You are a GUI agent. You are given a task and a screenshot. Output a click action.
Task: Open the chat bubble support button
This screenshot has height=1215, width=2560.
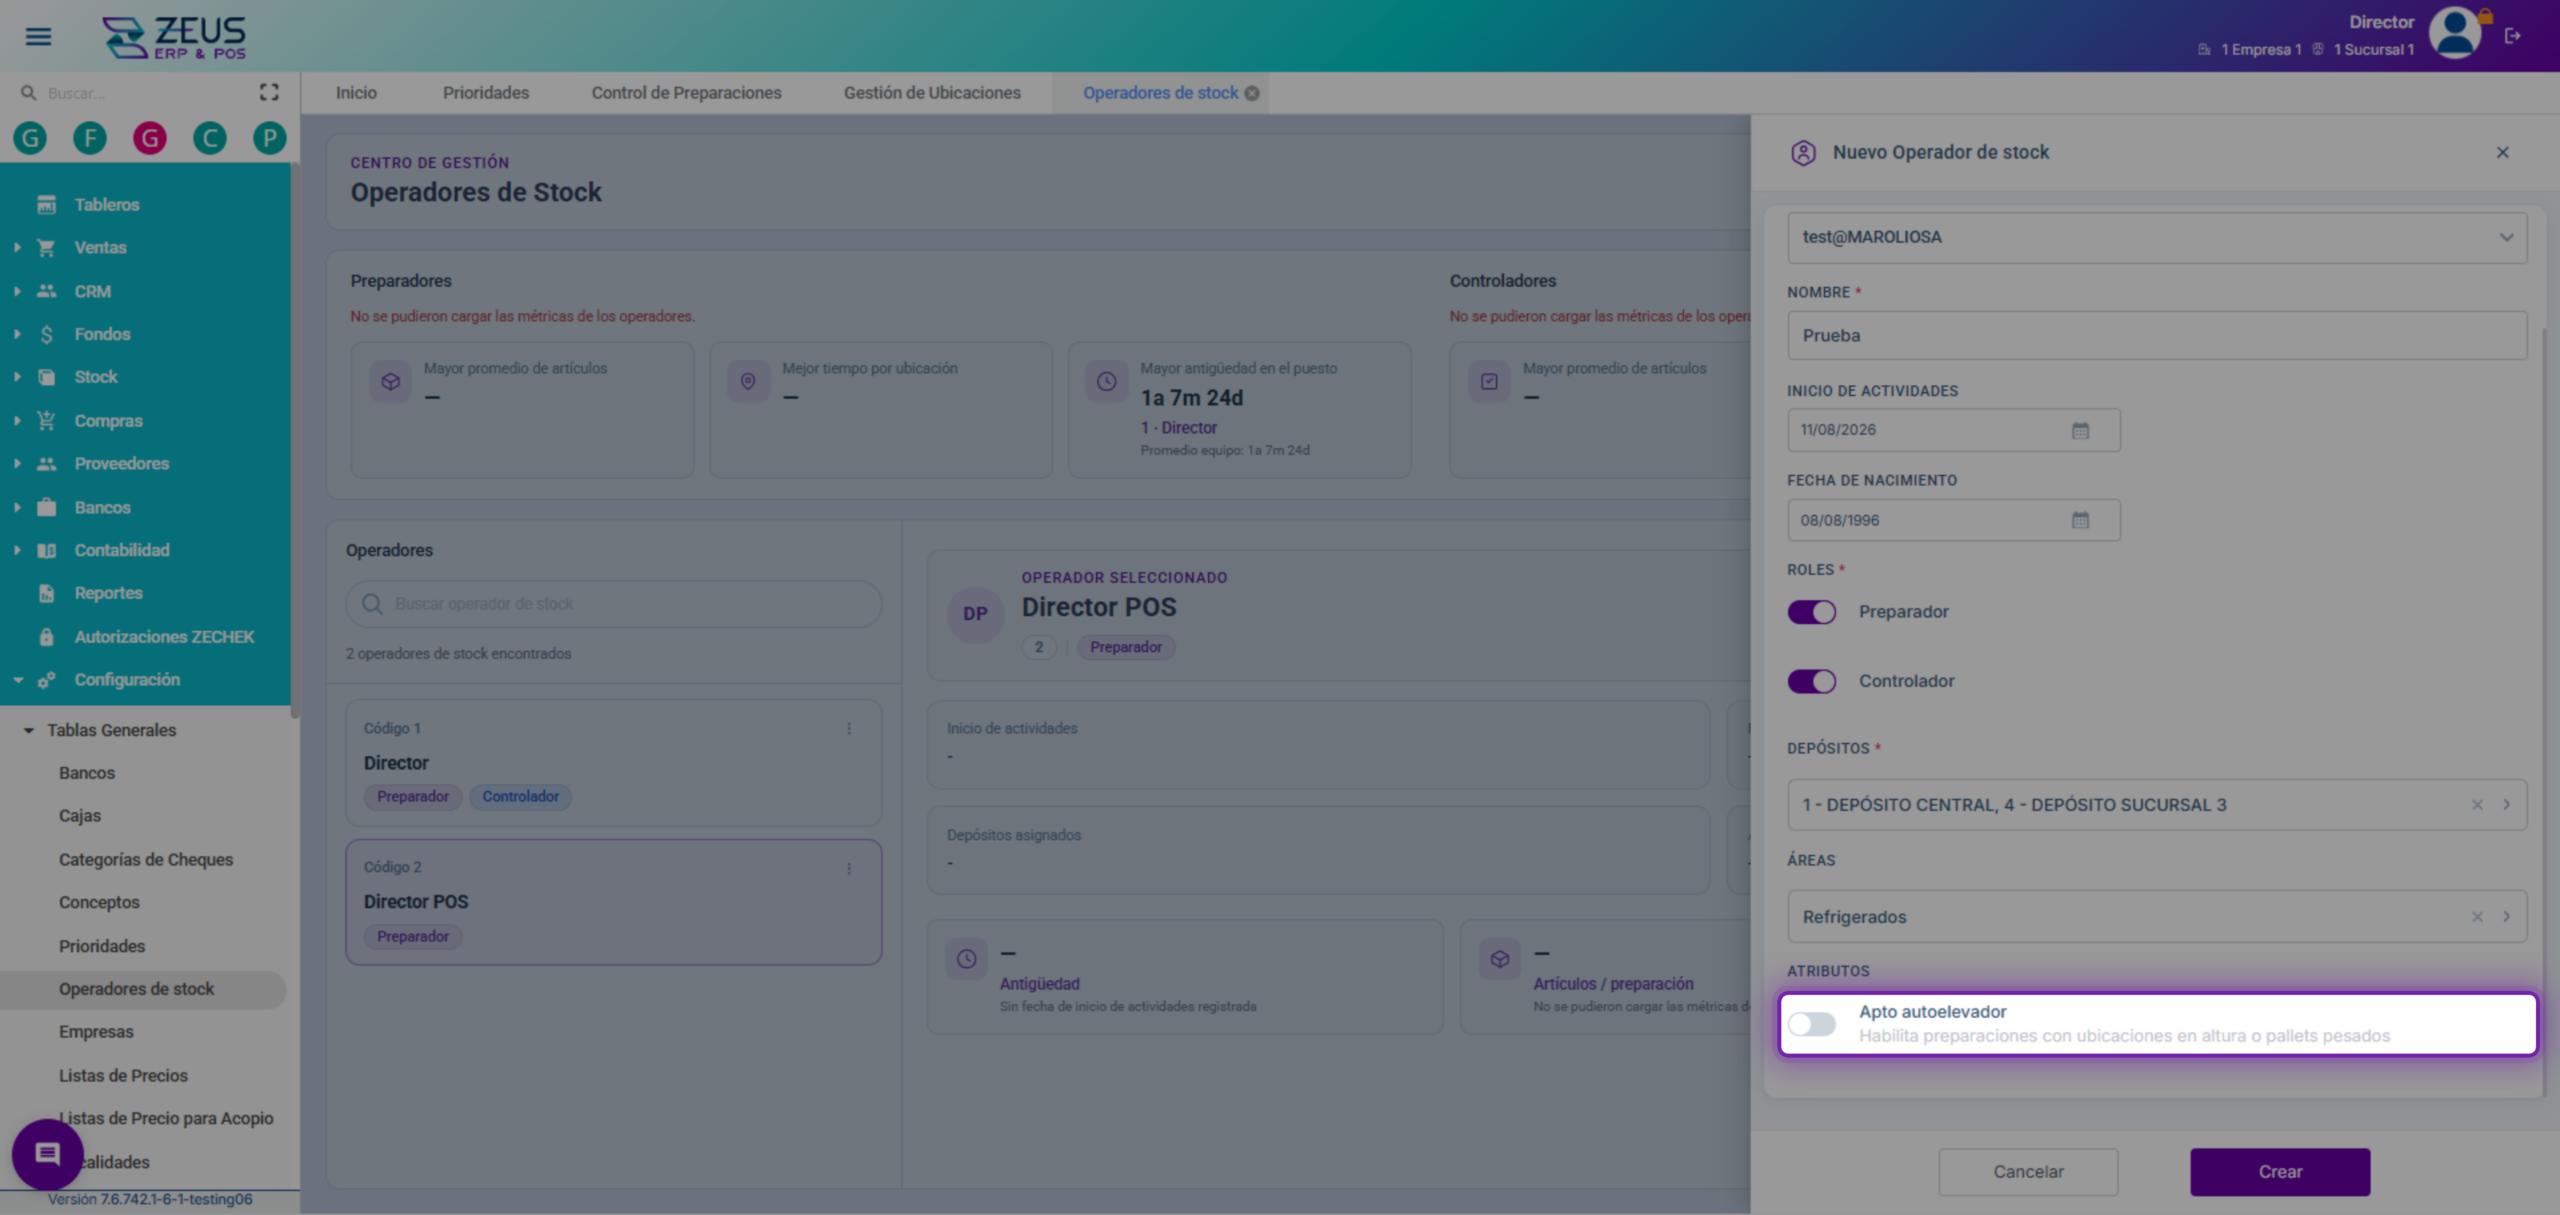(47, 1154)
